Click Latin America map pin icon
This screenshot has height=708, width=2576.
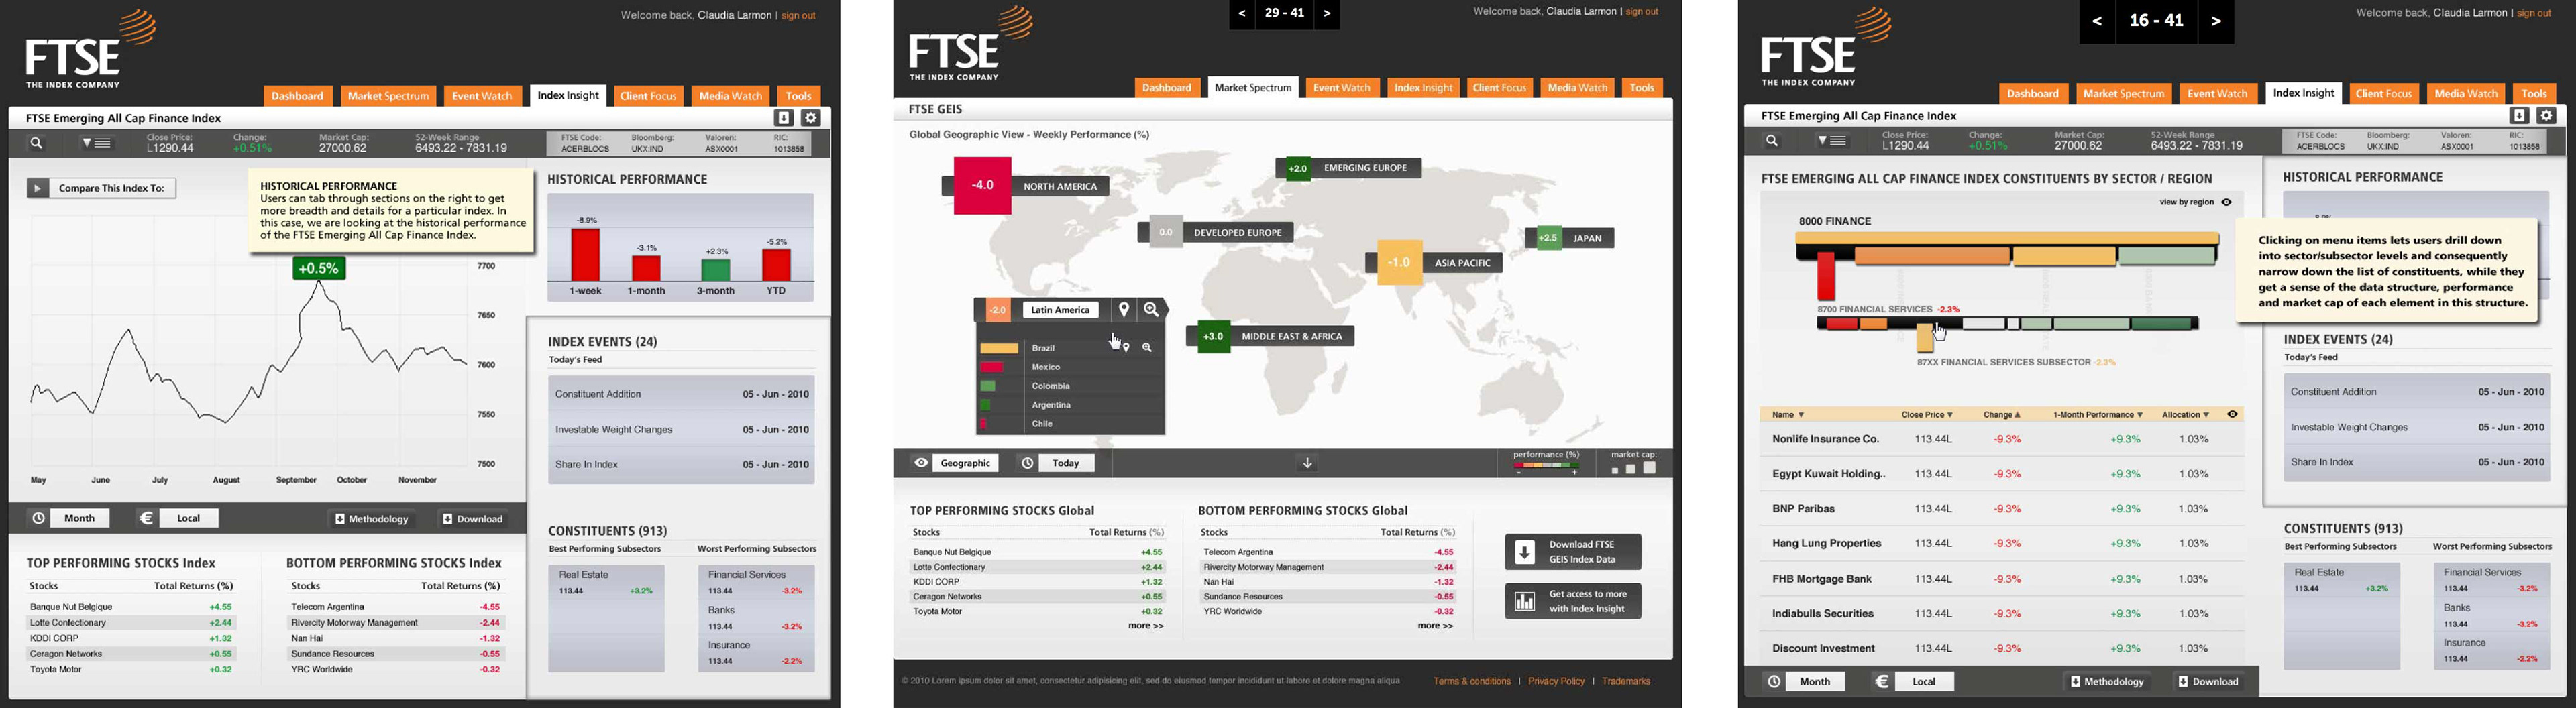click(x=1124, y=310)
